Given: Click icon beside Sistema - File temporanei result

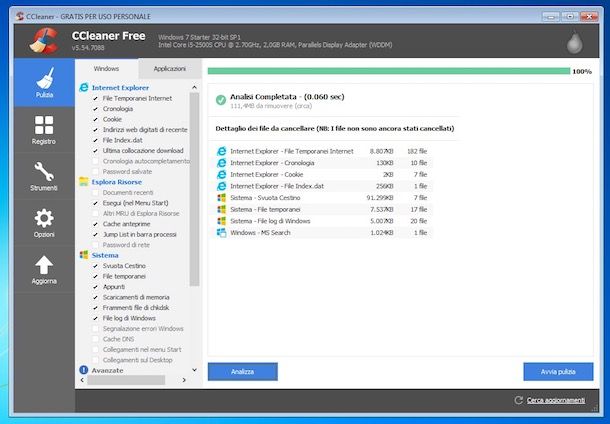Looking at the screenshot, I should 221,209.
